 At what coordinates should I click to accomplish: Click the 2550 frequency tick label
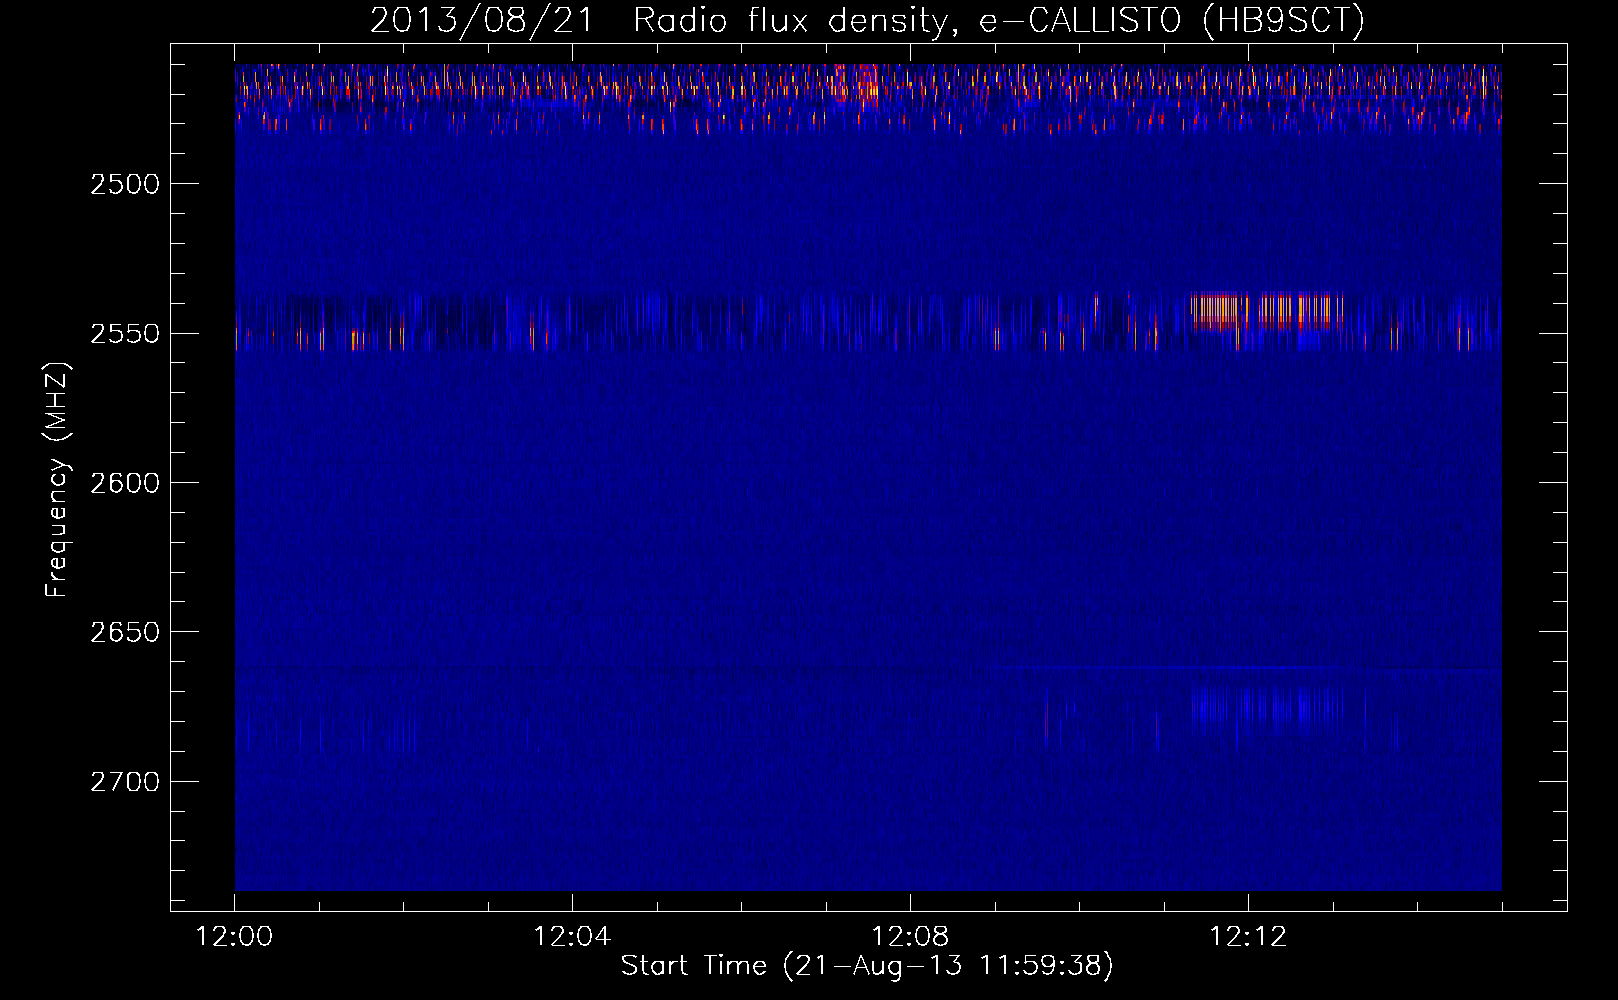[125, 333]
